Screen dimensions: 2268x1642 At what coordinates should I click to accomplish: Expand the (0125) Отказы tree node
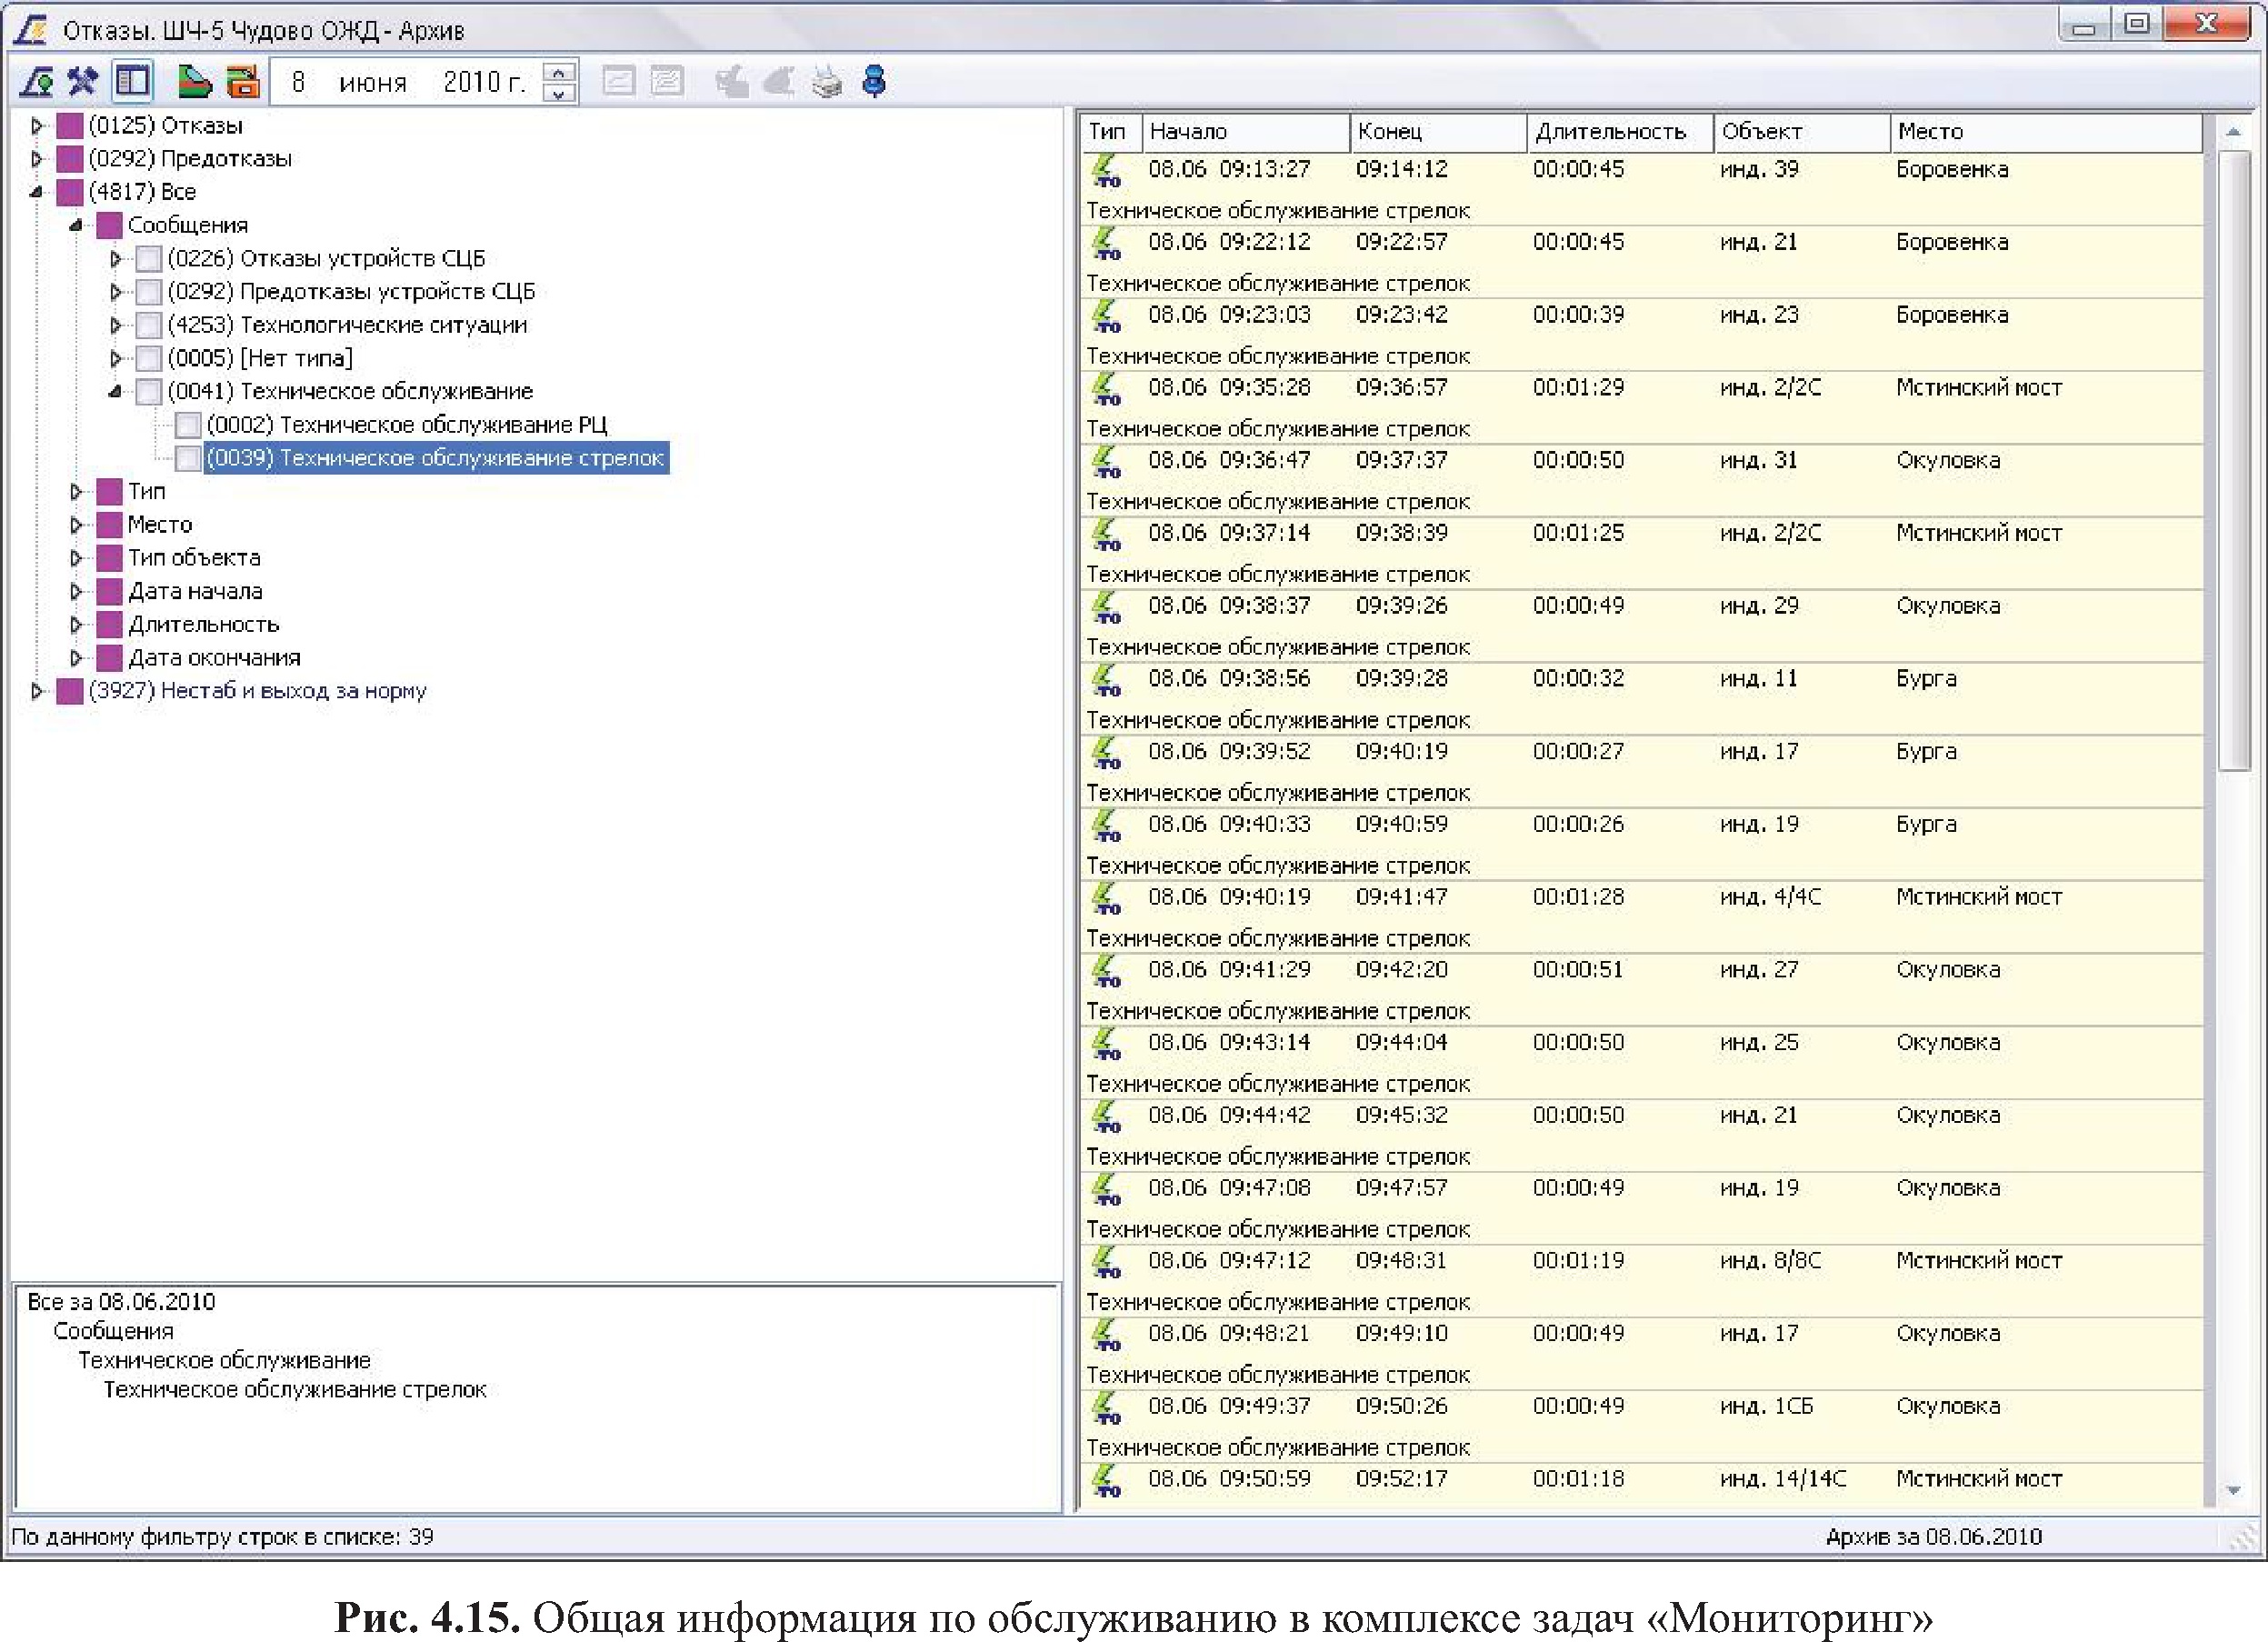(37, 126)
